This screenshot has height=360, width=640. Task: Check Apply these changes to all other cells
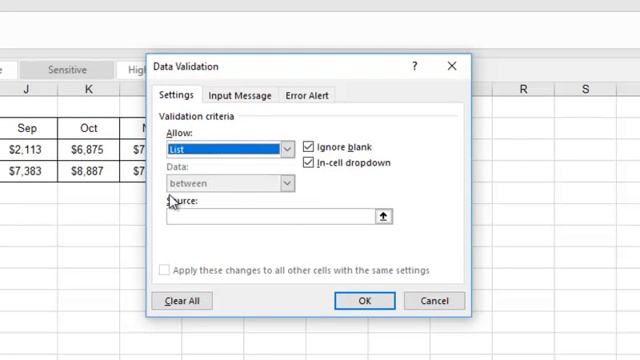pyautogui.click(x=164, y=270)
